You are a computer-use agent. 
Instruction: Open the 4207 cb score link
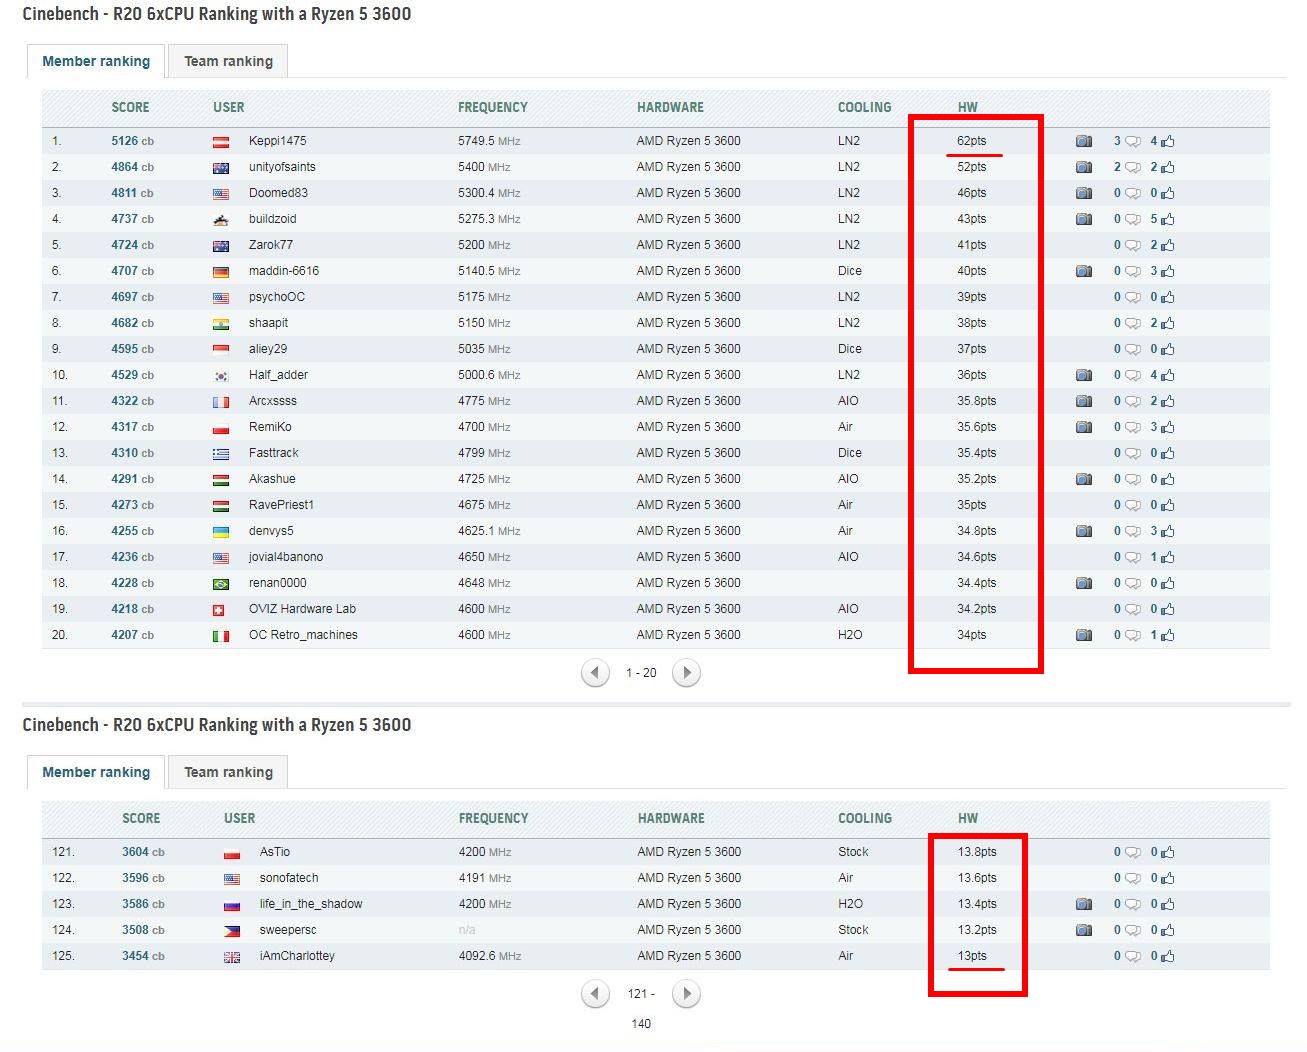[x=132, y=635]
